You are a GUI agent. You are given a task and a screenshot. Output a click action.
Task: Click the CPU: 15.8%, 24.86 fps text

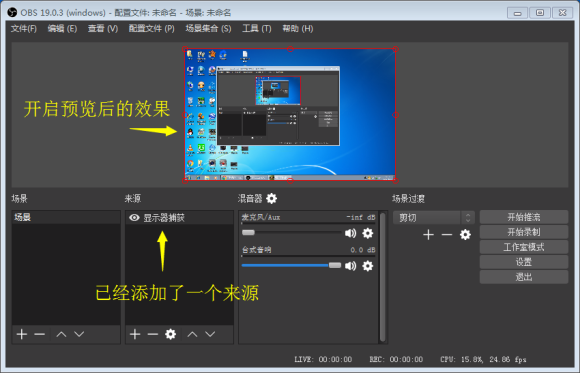click(x=483, y=359)
